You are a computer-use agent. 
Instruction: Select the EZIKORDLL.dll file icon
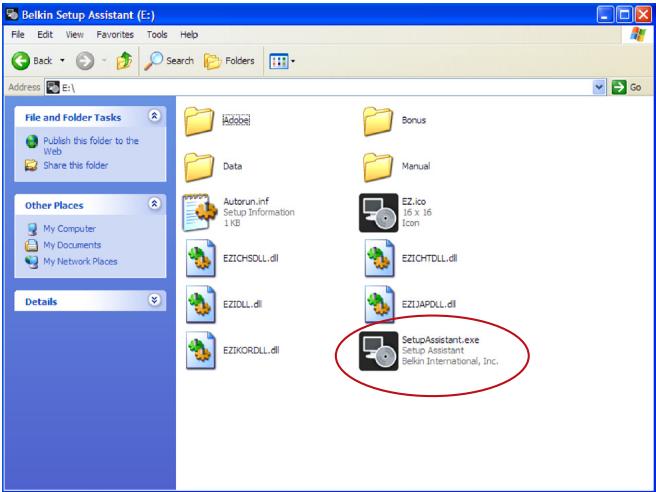pos(201,350)
